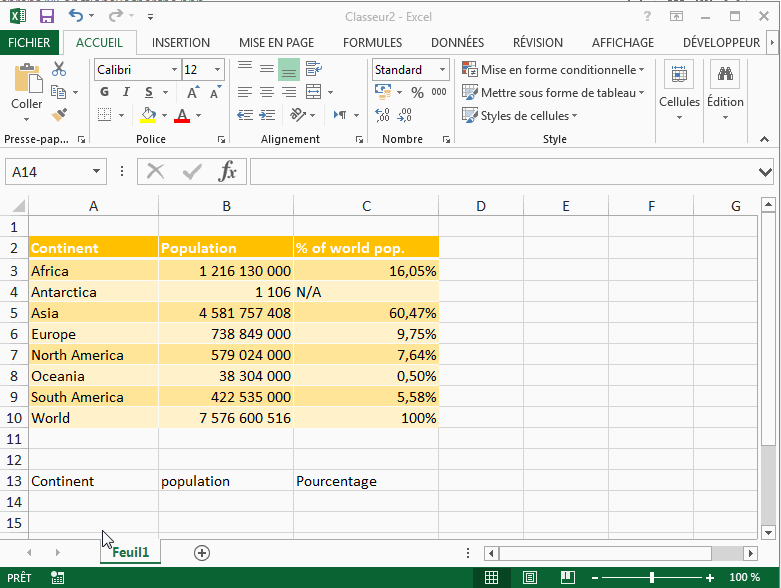The width and height of the screenshot is (781, 588).
Task: Collapse the ribbon with the arrow
Action: coord(765,139)
